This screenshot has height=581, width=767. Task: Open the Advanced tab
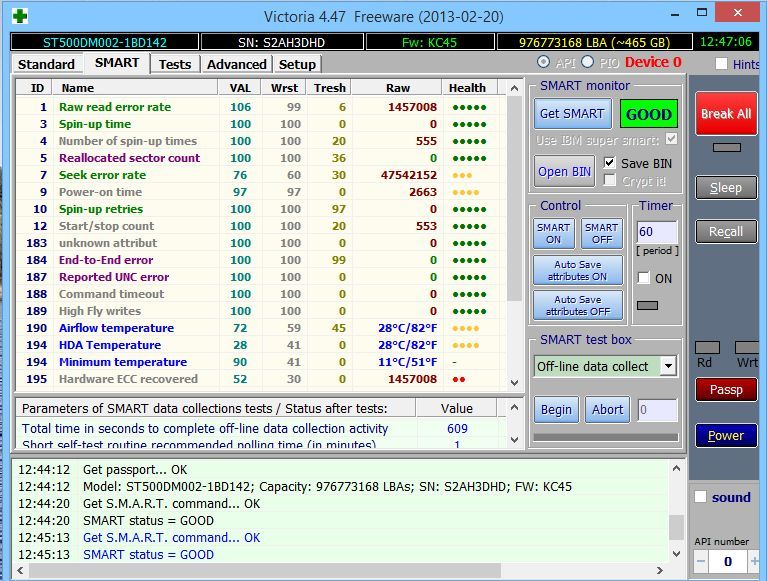tap(236, 64)
